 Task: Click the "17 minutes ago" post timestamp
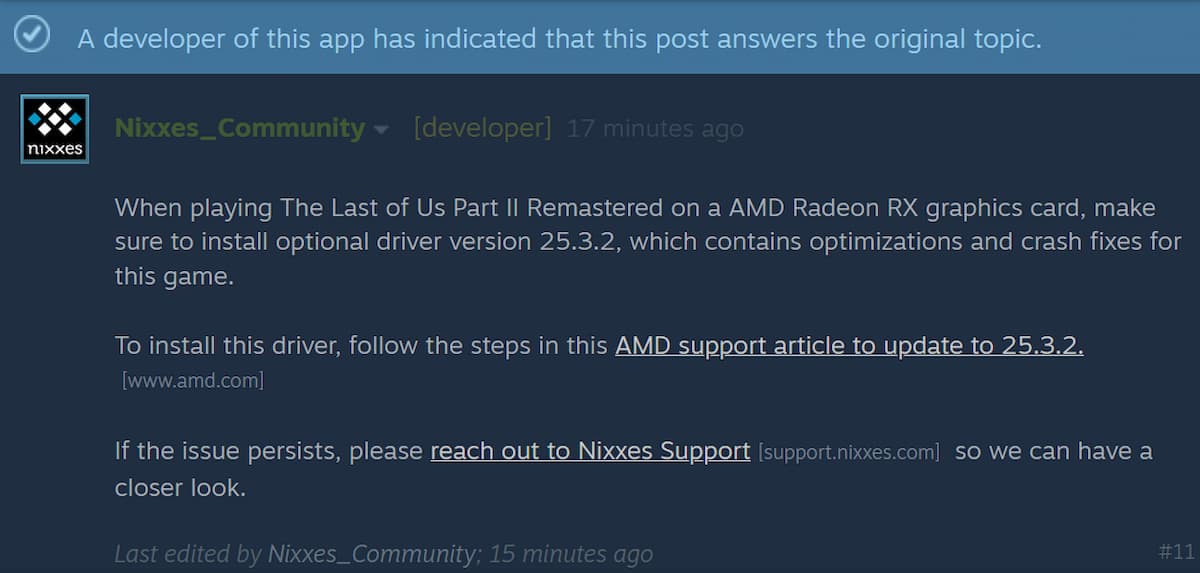[x=655, y=129]
